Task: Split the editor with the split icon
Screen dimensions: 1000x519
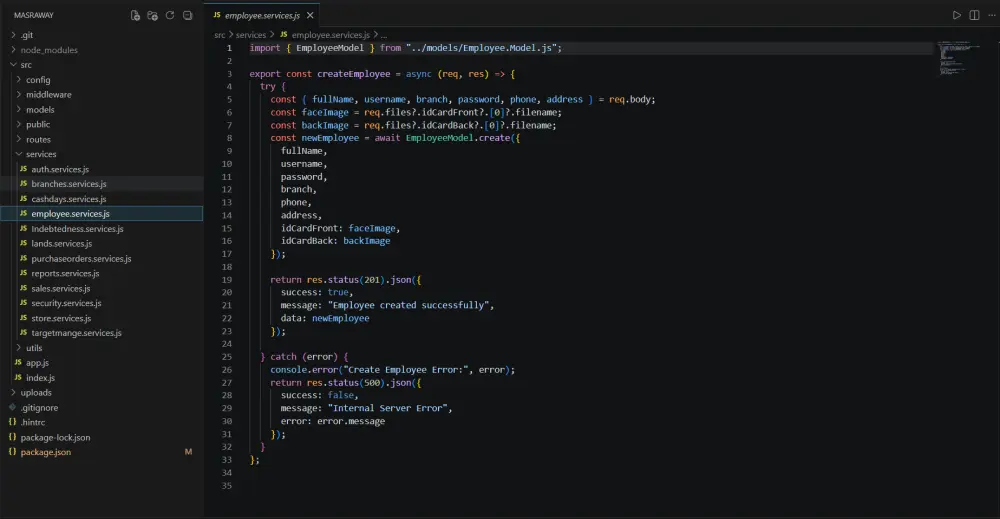Action: click(x=974, y=15)
